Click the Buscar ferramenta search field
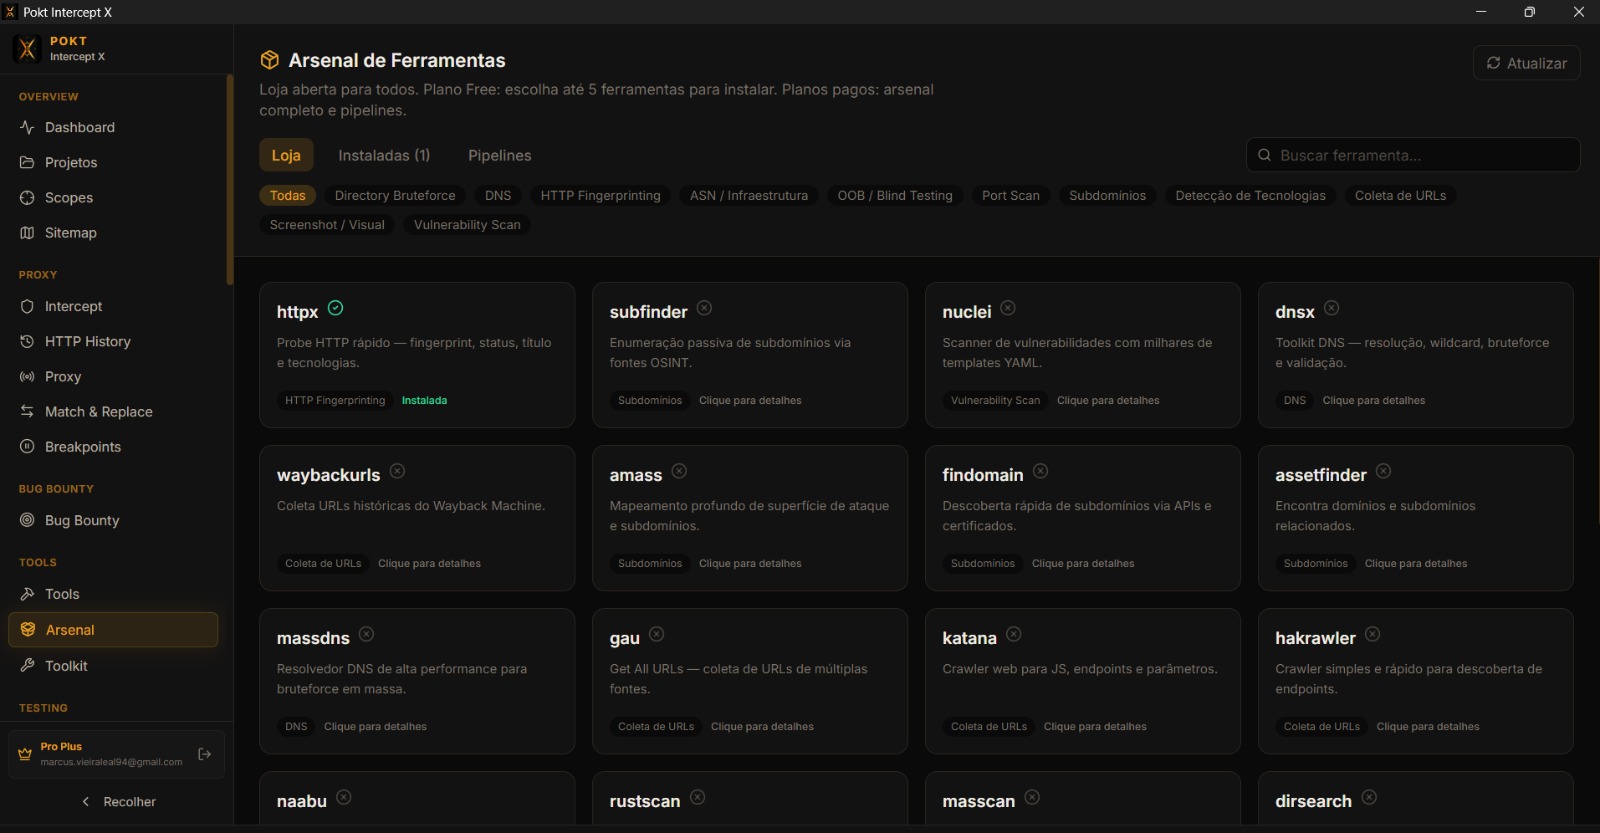The width and height of the screenshot is (1600, 833). 1413,155
